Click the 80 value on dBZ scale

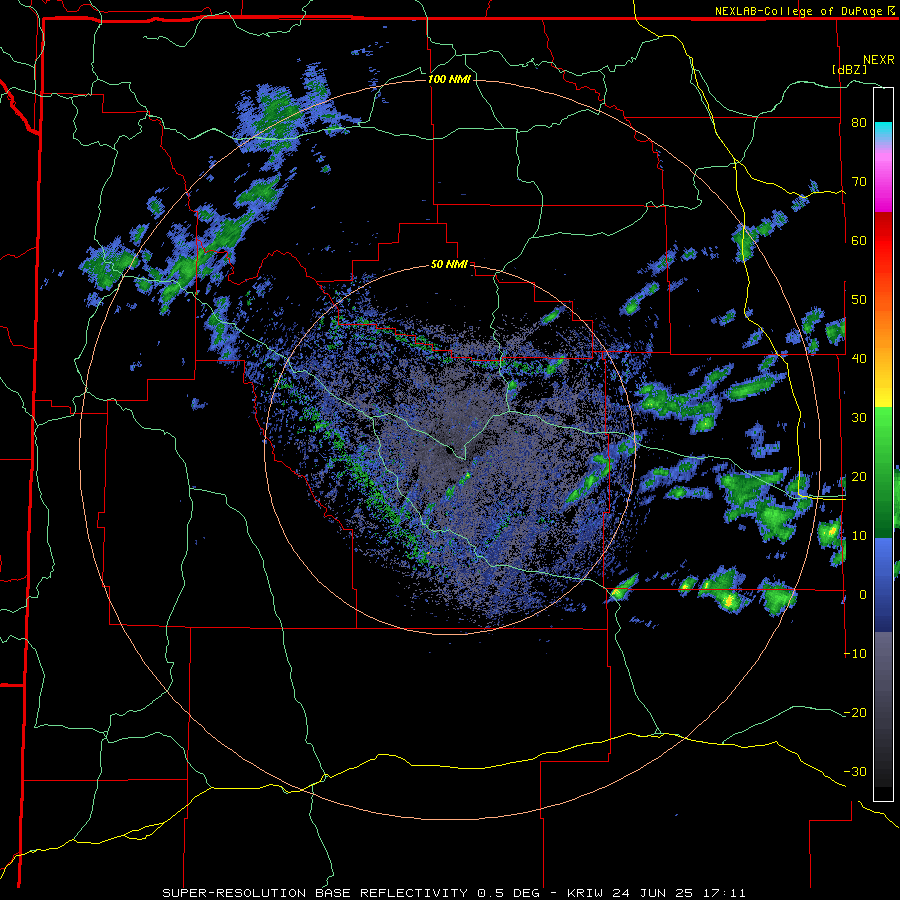[x=859, y=123]
